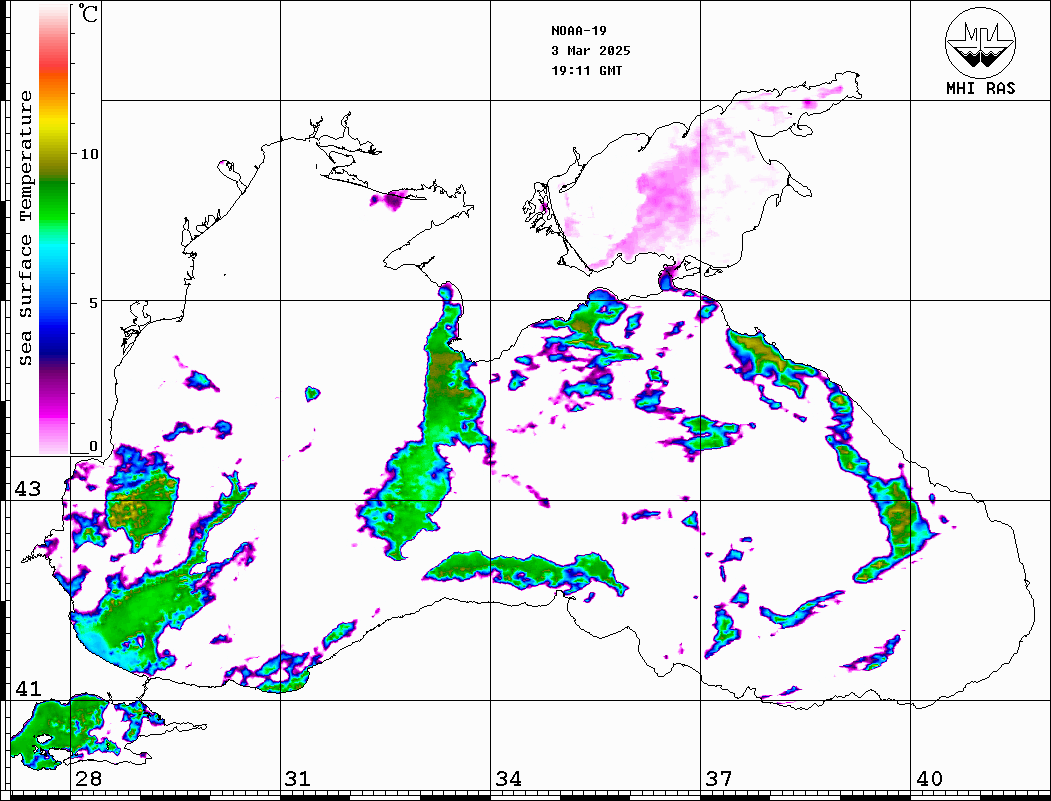This screenshot has height=801, width=1051.
Task: Click longitude label '31'
Action: click(x=298, y=779)
